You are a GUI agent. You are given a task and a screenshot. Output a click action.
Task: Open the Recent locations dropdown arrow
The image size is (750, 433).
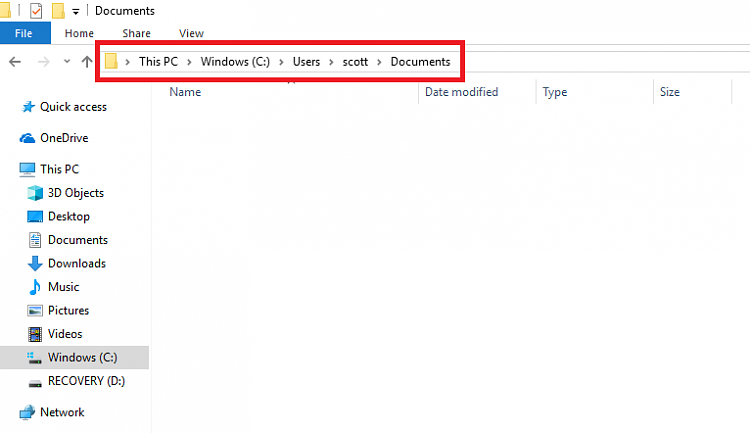click(67, 61)
